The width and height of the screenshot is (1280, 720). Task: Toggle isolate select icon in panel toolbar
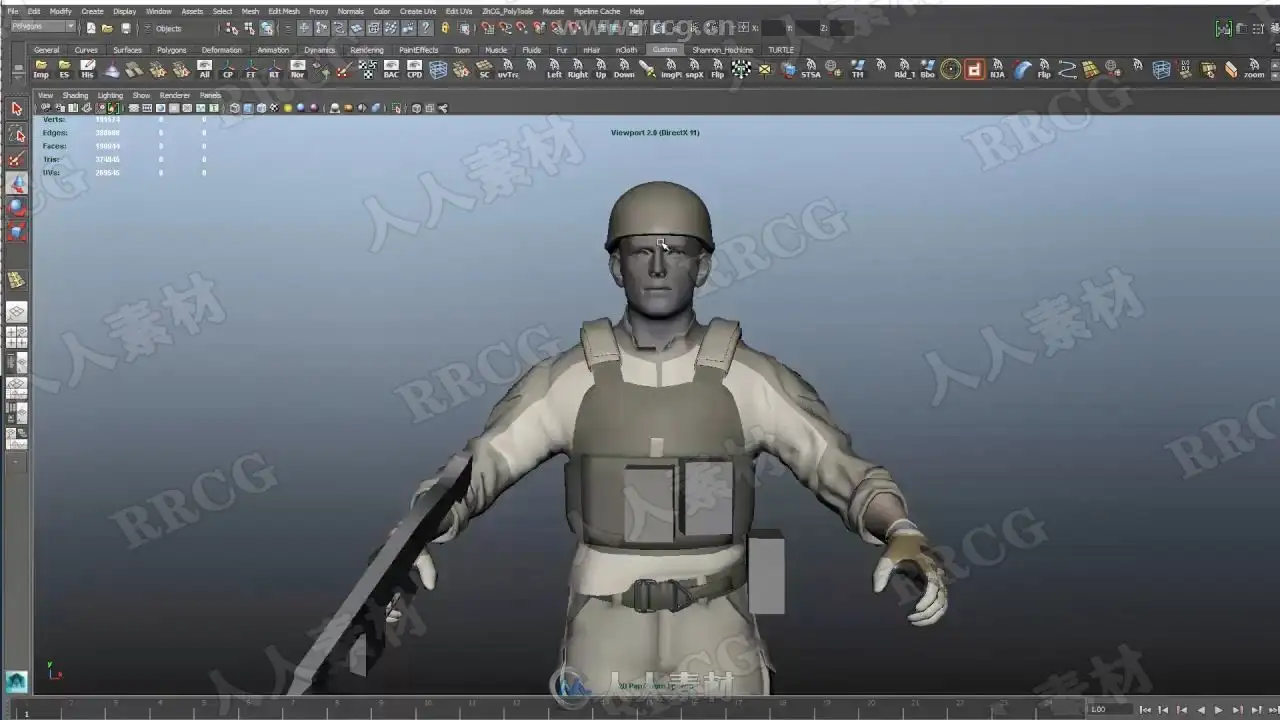398,108
